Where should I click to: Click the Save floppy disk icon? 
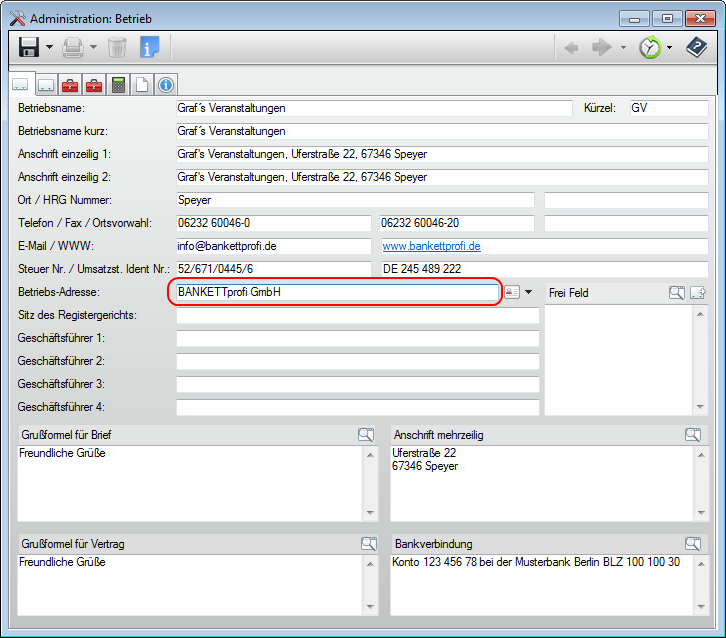click(x=28, y=47)
